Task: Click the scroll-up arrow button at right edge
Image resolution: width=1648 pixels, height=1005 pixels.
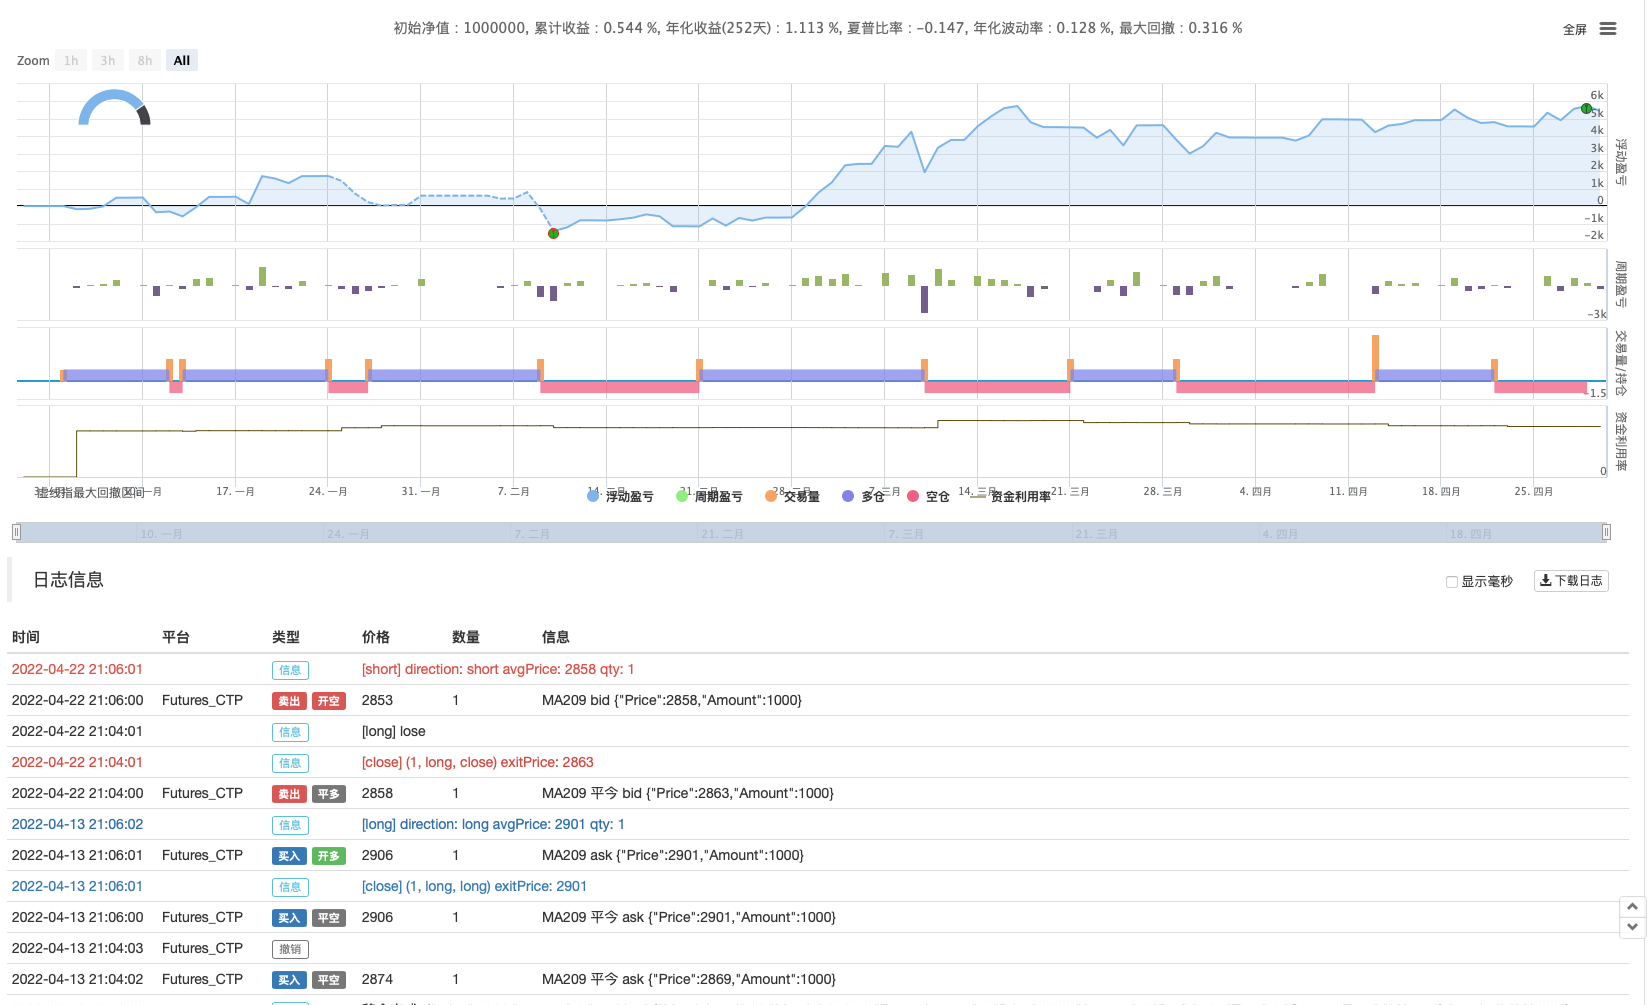Action: click(1632, 907)
